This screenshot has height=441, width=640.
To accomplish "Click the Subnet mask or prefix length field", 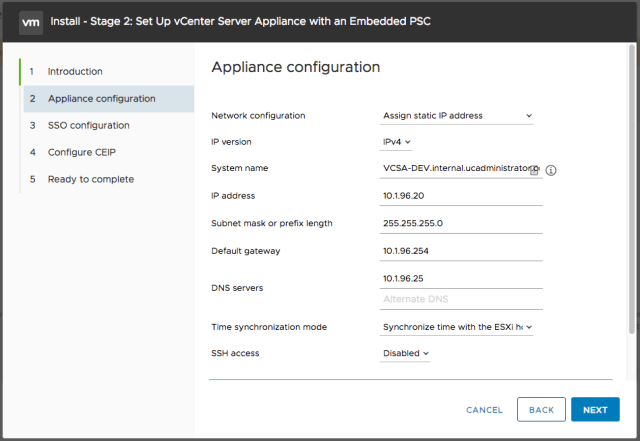I will tap(461, 223).
